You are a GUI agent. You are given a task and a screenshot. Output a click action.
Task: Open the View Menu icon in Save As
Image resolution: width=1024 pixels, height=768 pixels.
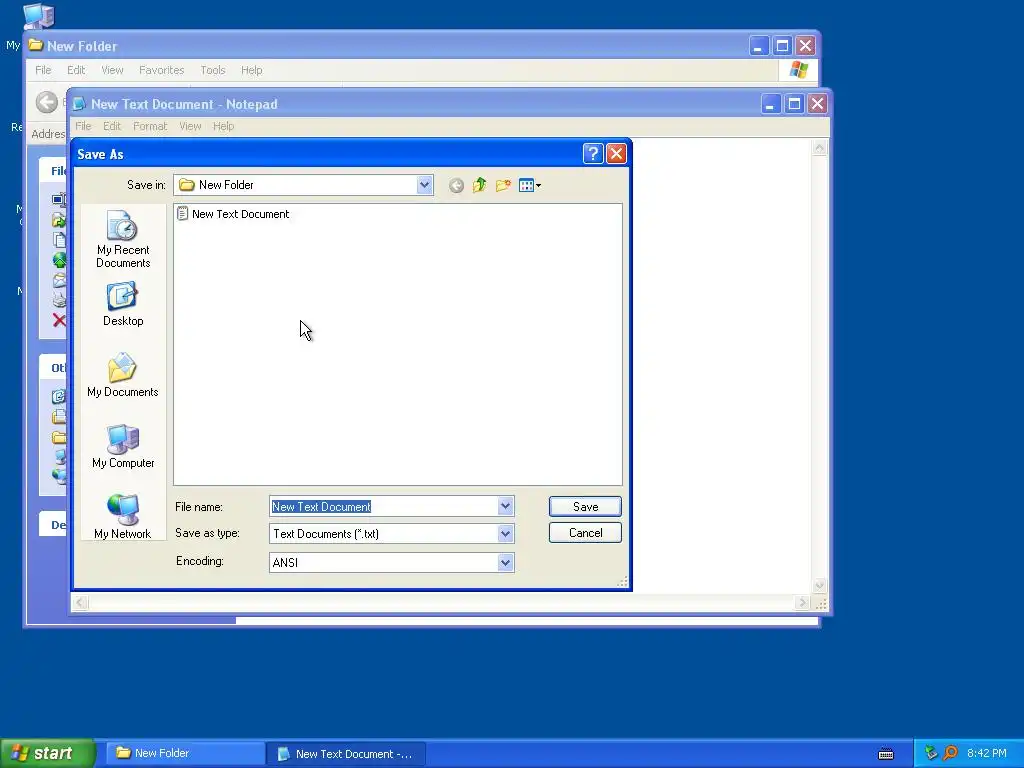529,185
